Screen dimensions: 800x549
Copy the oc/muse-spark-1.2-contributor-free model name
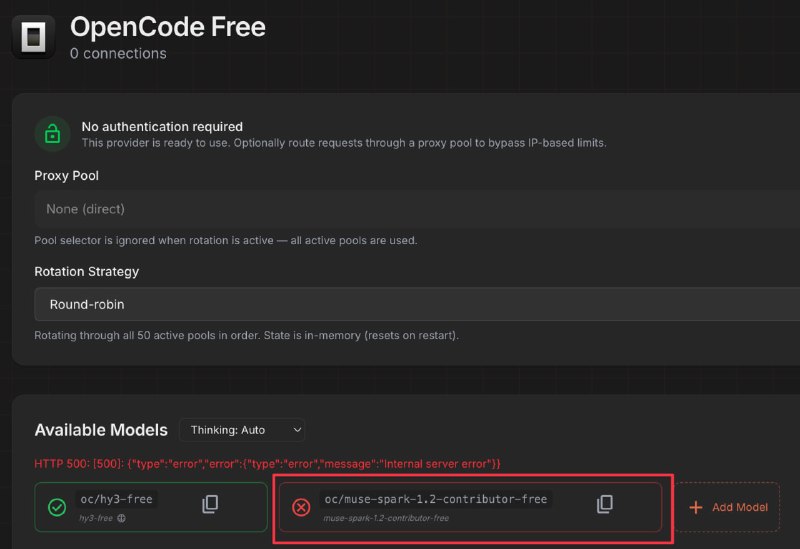point(605,504)
